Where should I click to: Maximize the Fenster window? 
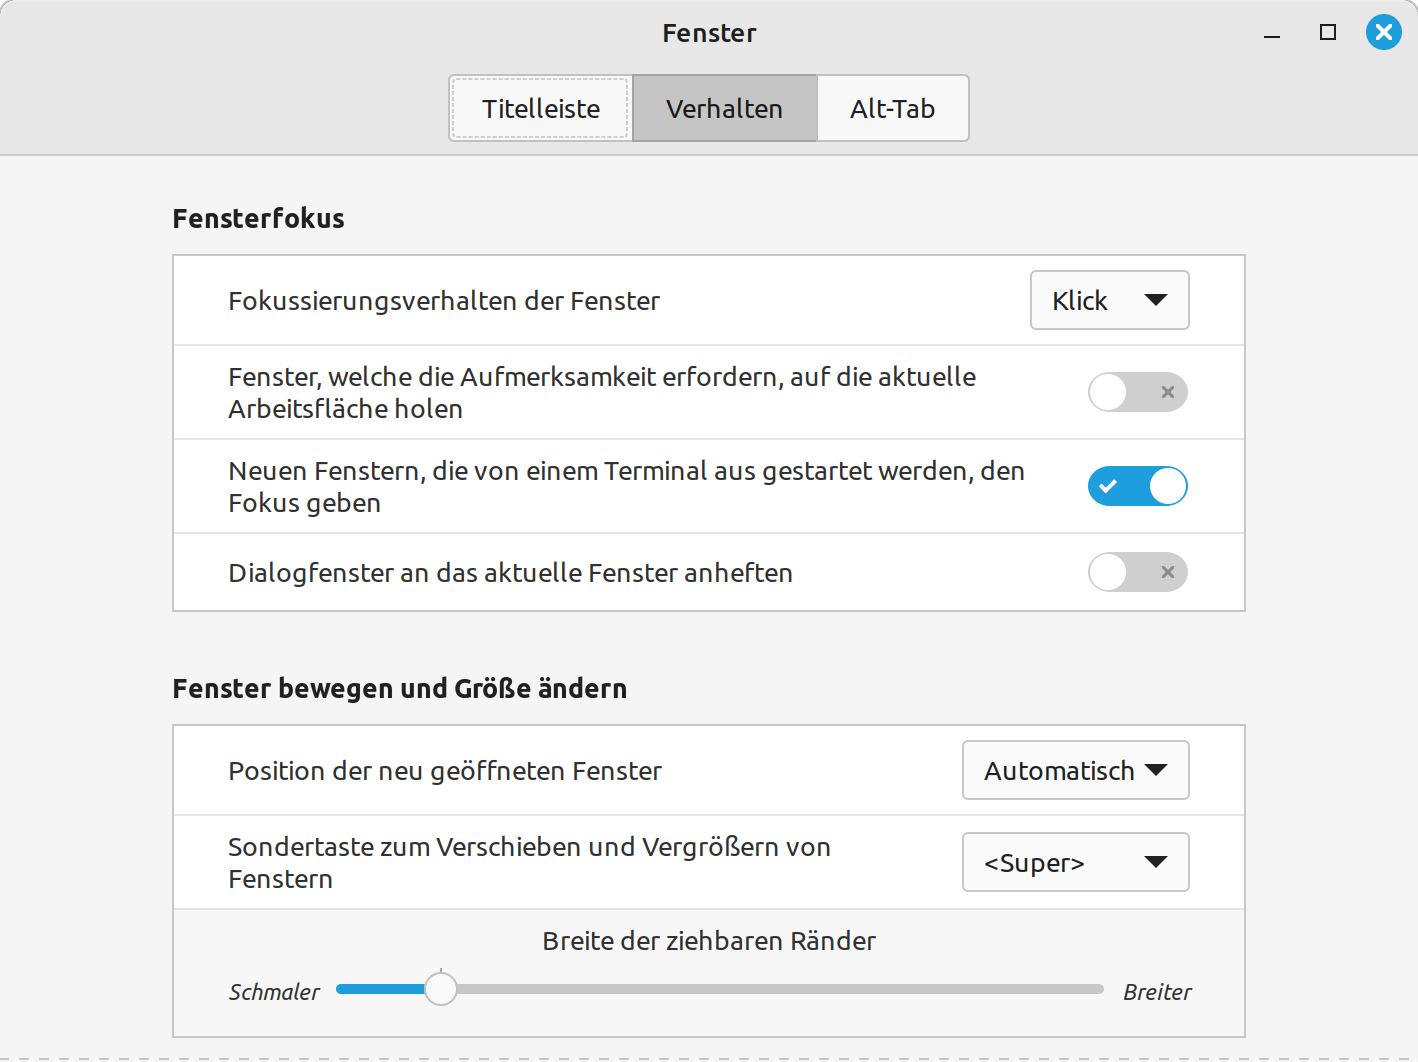click(1328, 33)
